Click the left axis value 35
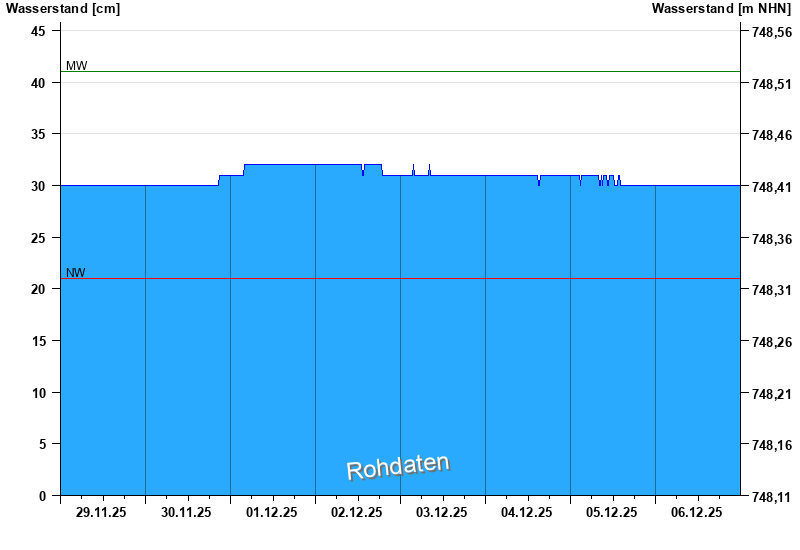 38,134
